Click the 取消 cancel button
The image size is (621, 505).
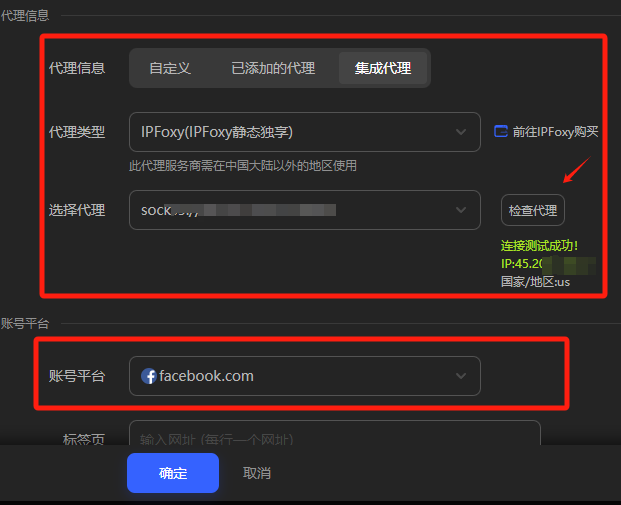257,473
